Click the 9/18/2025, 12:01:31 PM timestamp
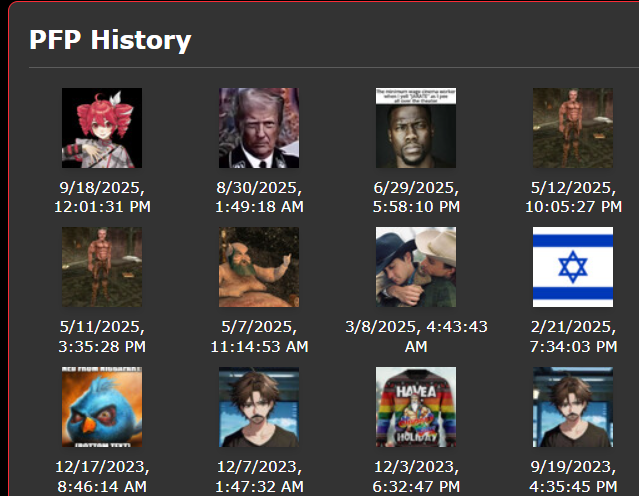This screenshot has width=639, height=496. click(102, 197)
